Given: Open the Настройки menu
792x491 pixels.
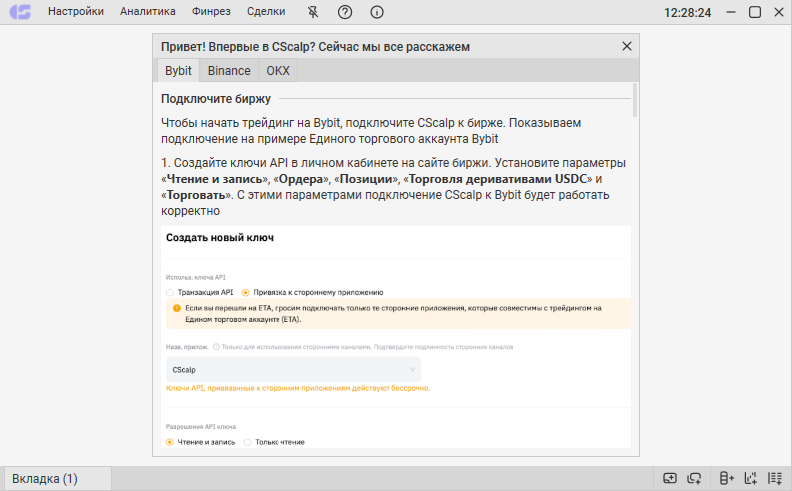Looking at the screenshot, I should 76,12.
